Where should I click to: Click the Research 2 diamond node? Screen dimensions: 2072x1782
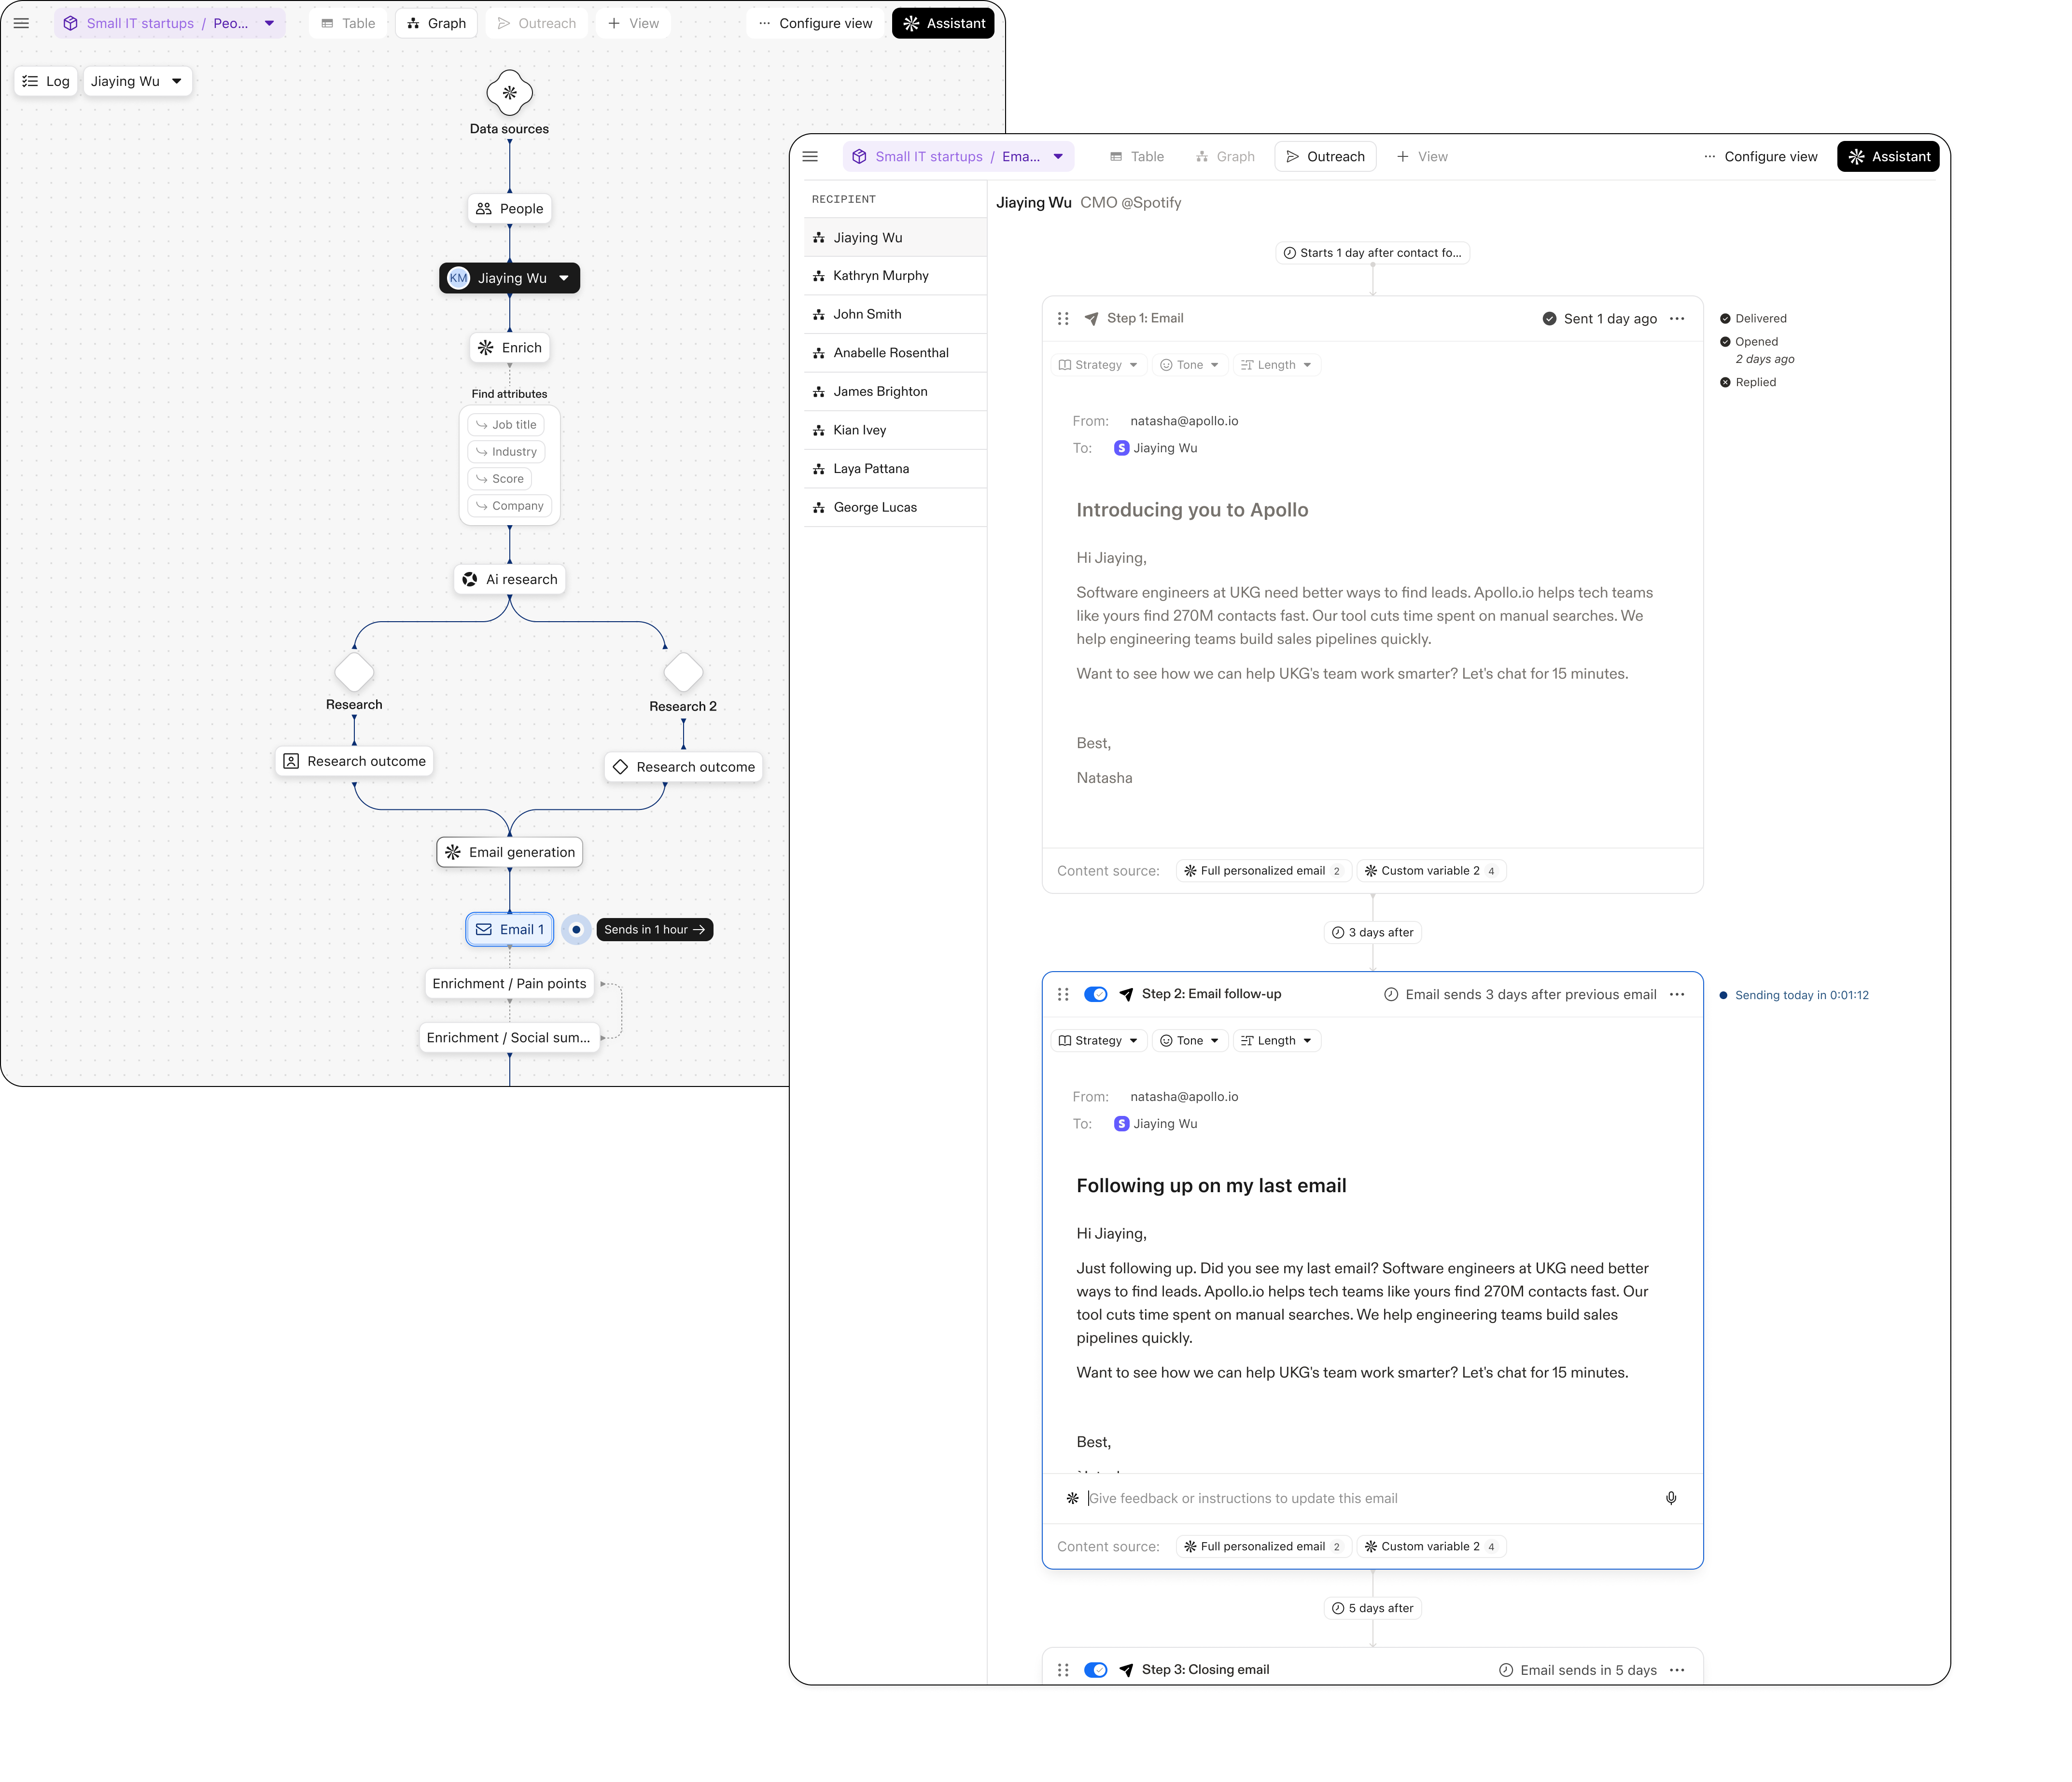point(683,672)
